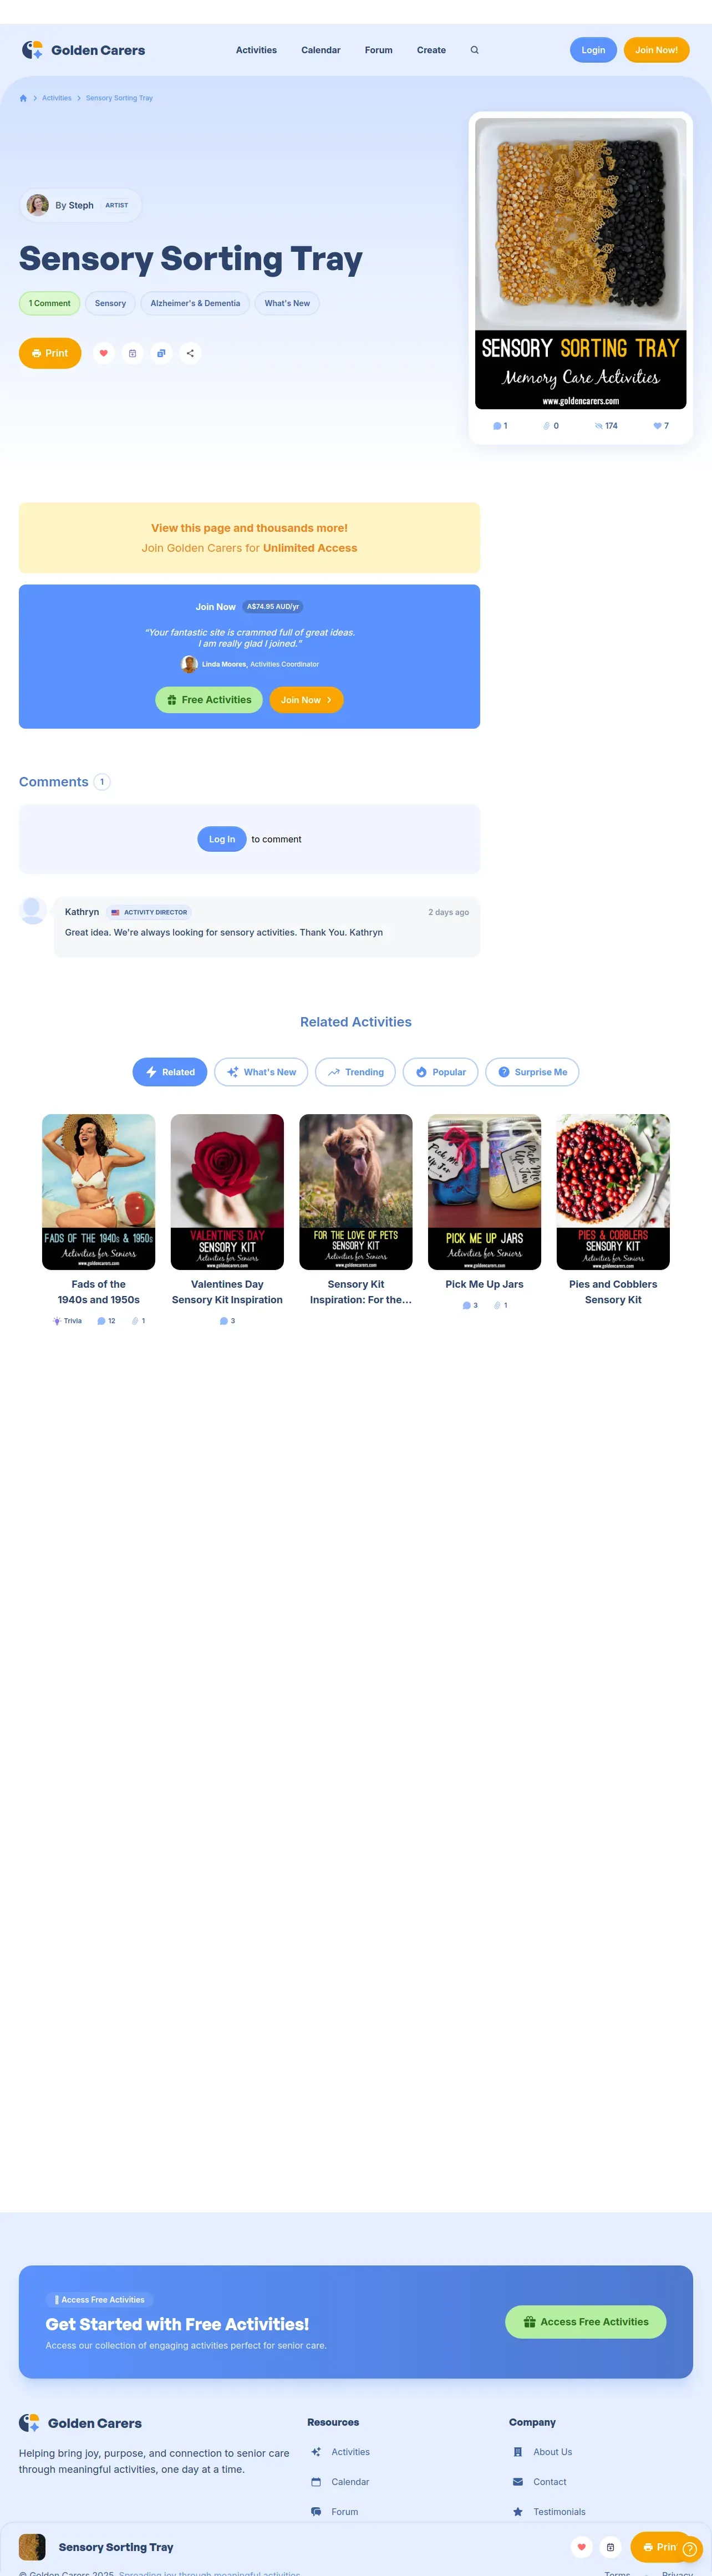
Task: Click the orange Print button
Action: 50,353
